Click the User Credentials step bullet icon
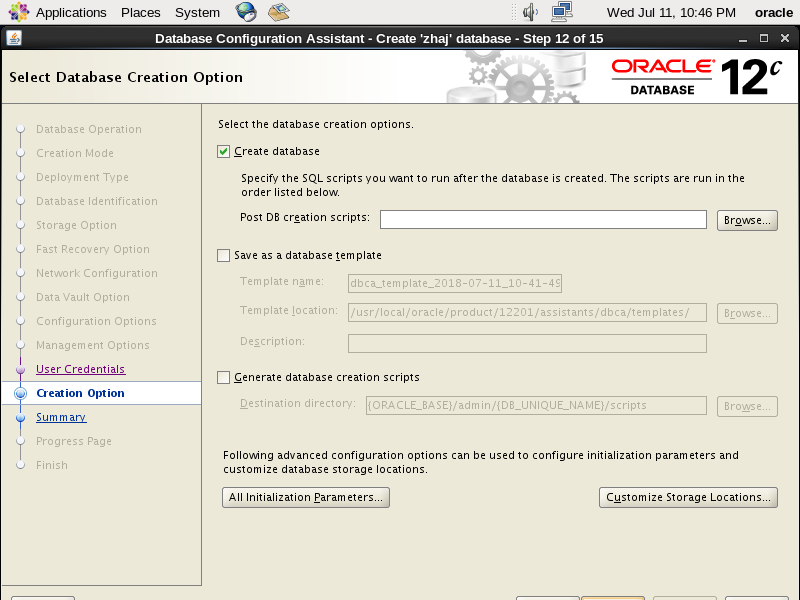Image resolution: width=800 pixels, height=600 pixels. 20,369
